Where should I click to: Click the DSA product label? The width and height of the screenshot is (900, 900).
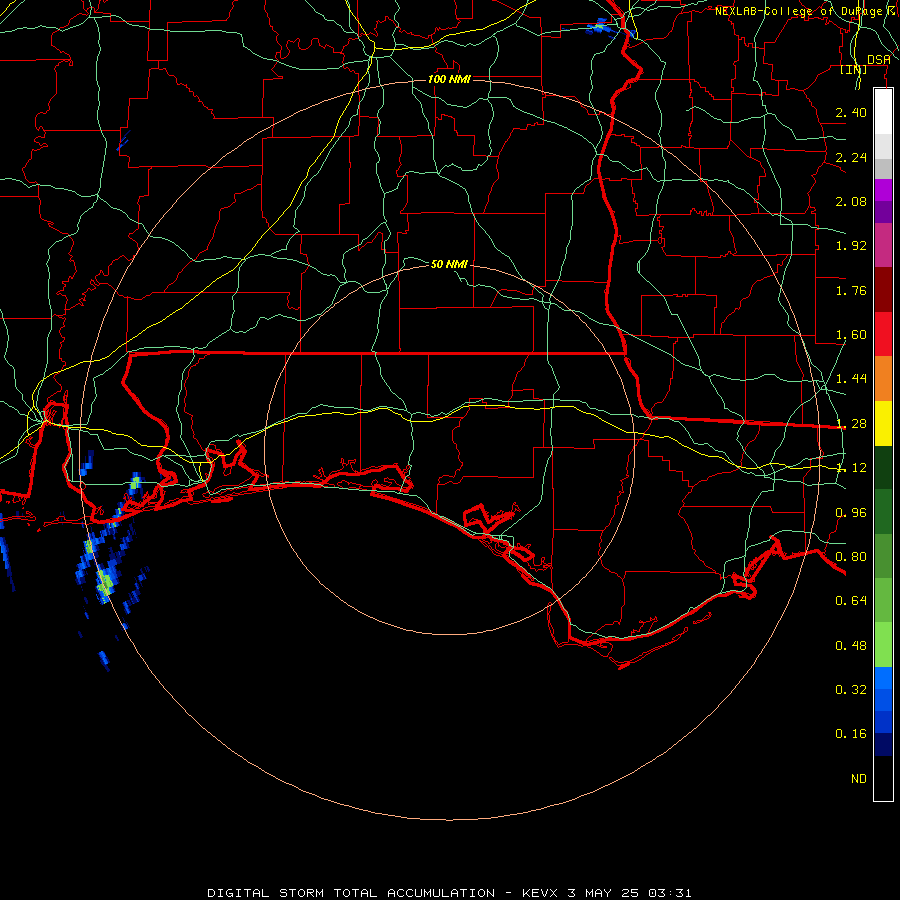879,60
